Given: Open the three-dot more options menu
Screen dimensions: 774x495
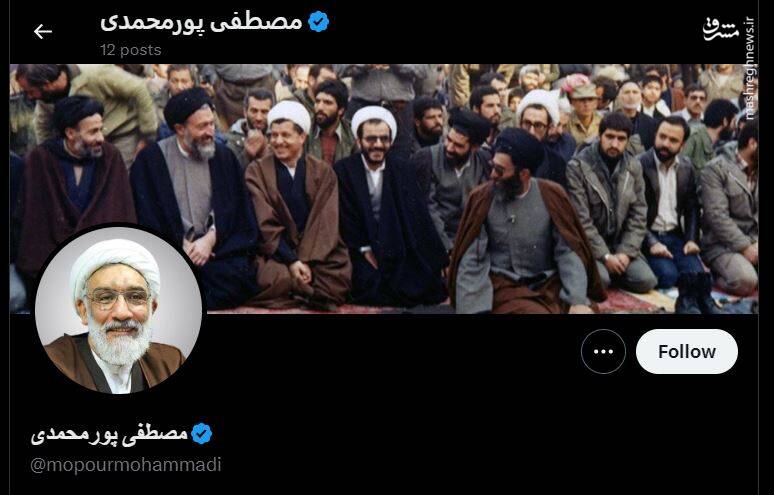Looking at the screenshot, I should tap(603, 351).
